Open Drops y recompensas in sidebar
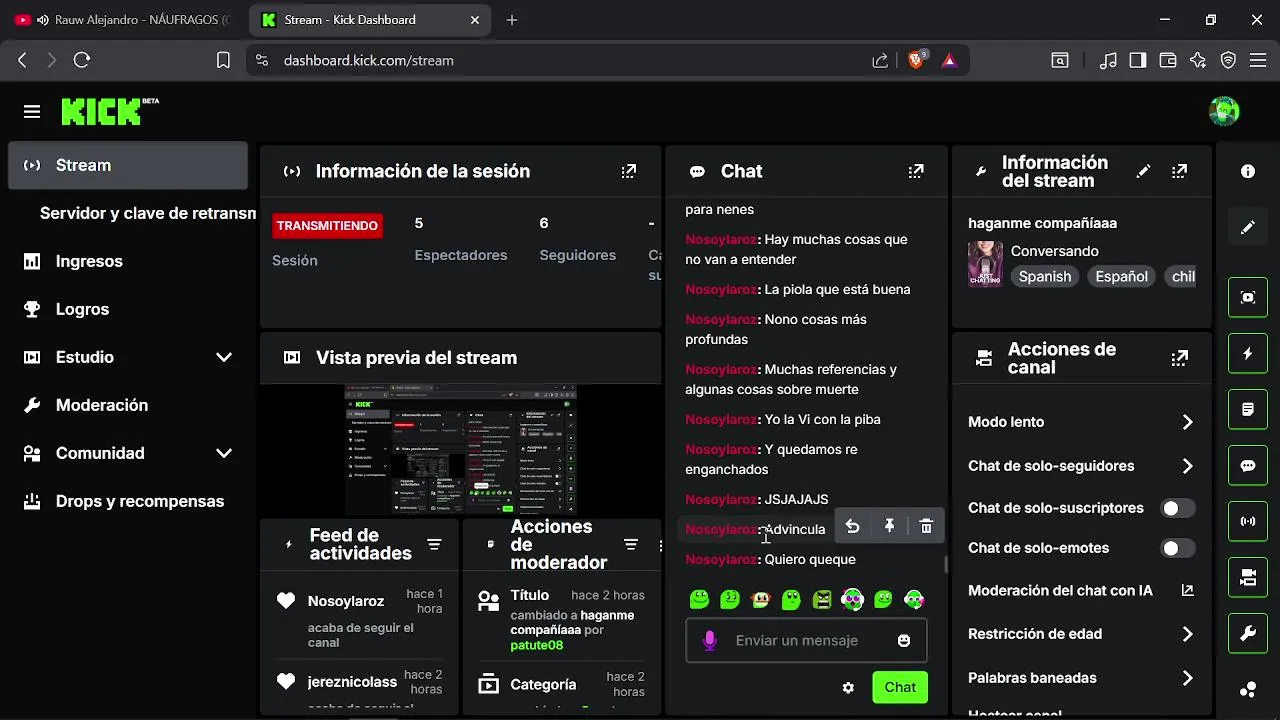Image resolution: width=1280 pixels, height=720 pixels. [x=129, y=501]
